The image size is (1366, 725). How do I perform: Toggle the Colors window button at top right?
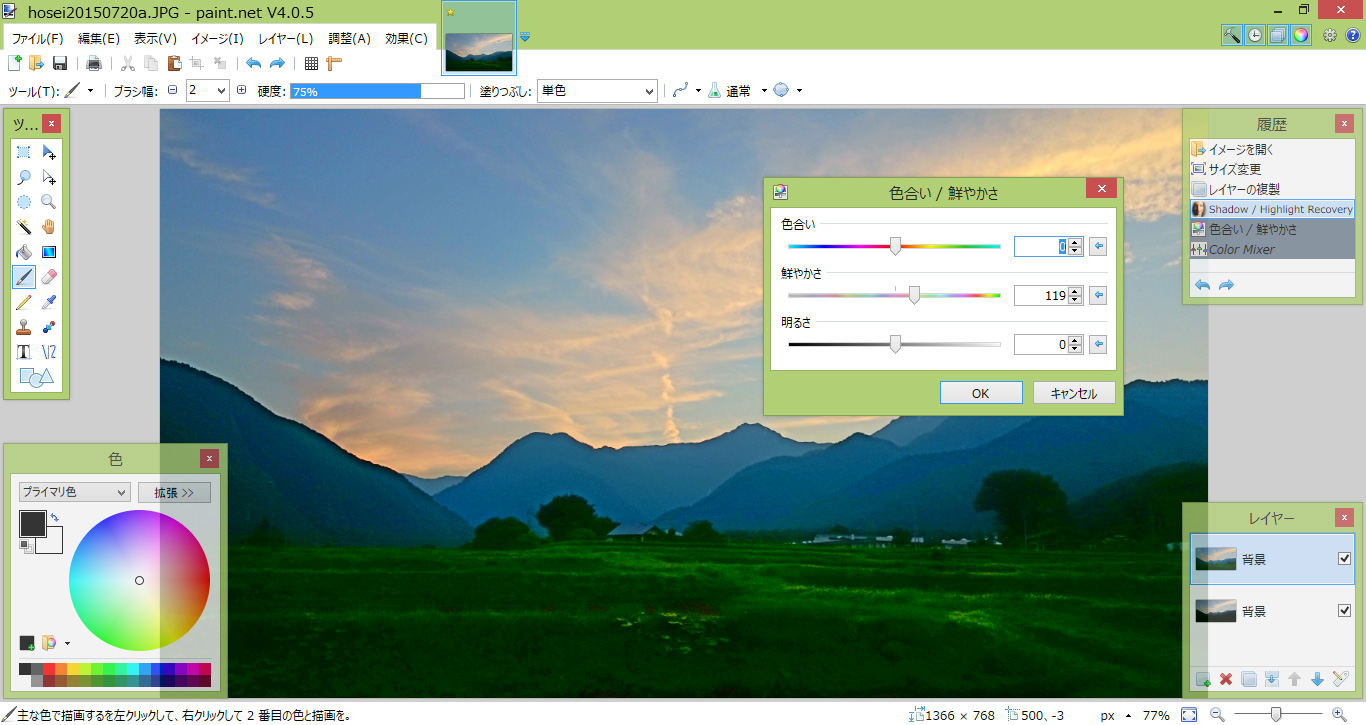click(1300, 35)
